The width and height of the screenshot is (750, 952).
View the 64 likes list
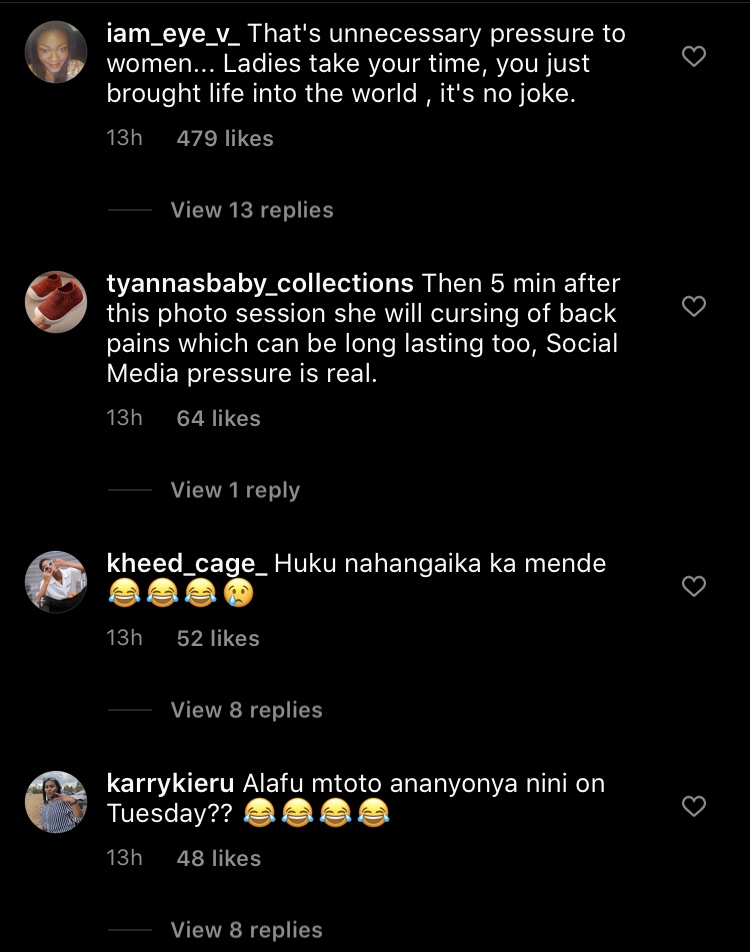pyautogui.click(x=218, y=418)
